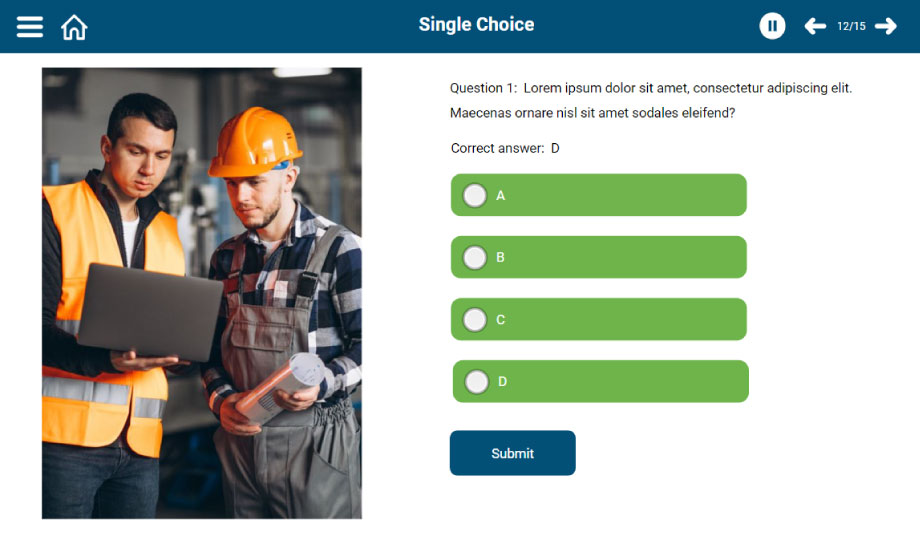
Task: Go to the home screen
Action: pyautogui.click(x=74, y=27)
